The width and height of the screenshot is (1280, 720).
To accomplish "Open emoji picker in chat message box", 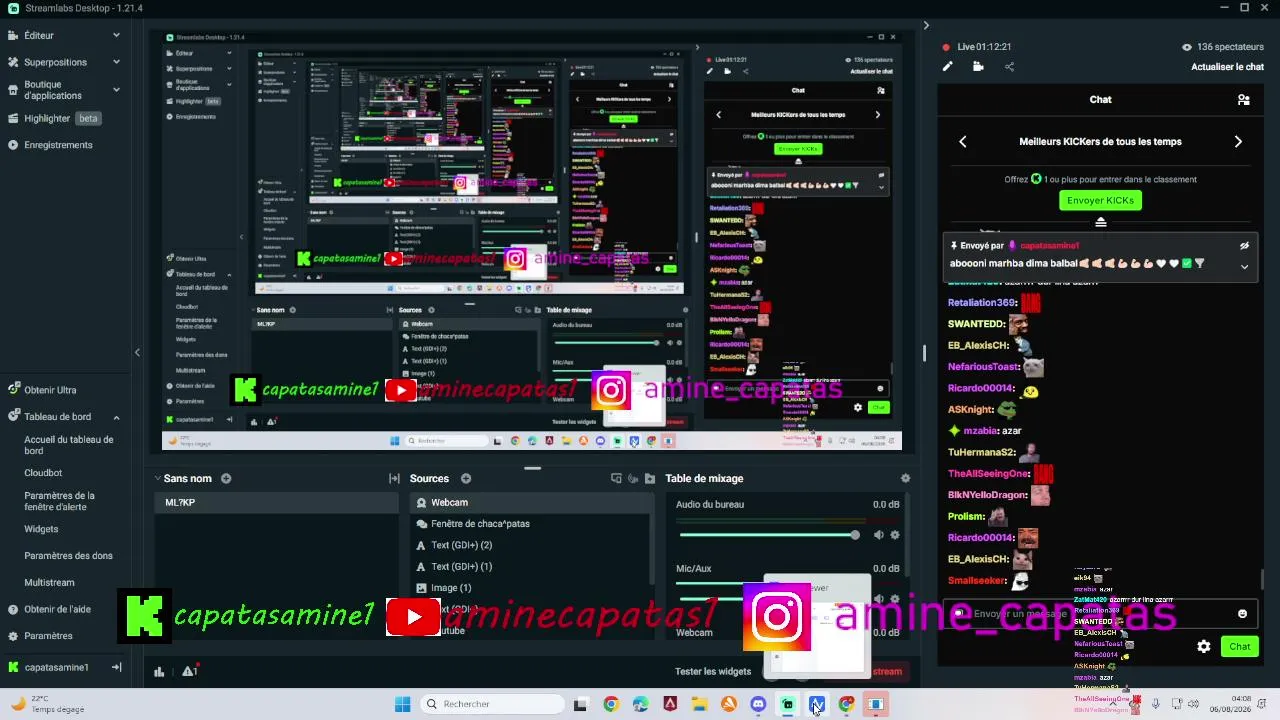I will [1243, 613].
